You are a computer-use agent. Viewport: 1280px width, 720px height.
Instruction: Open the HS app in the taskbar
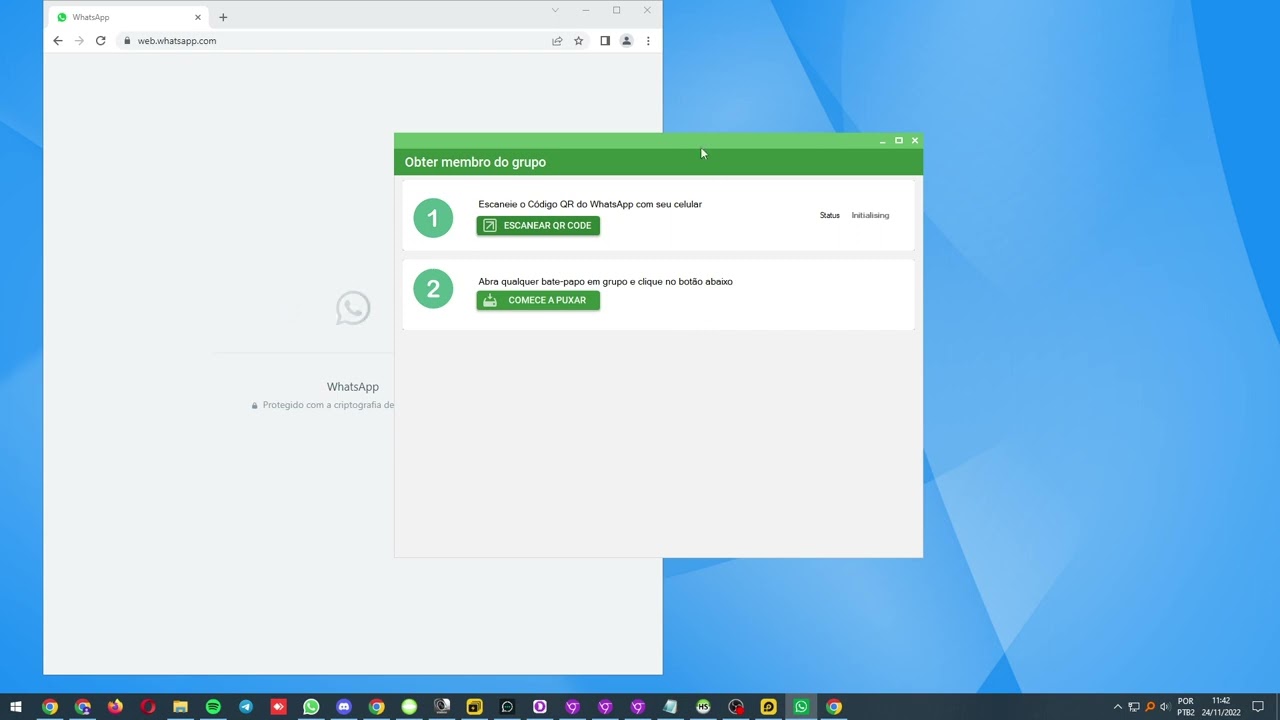703,707
